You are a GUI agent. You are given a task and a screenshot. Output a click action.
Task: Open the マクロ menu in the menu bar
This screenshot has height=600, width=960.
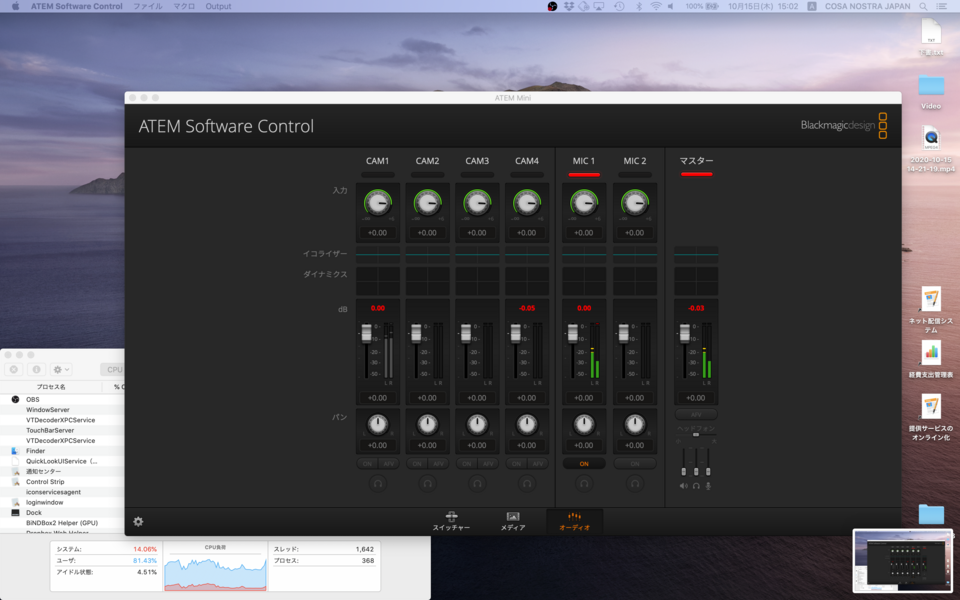point(184,6)
